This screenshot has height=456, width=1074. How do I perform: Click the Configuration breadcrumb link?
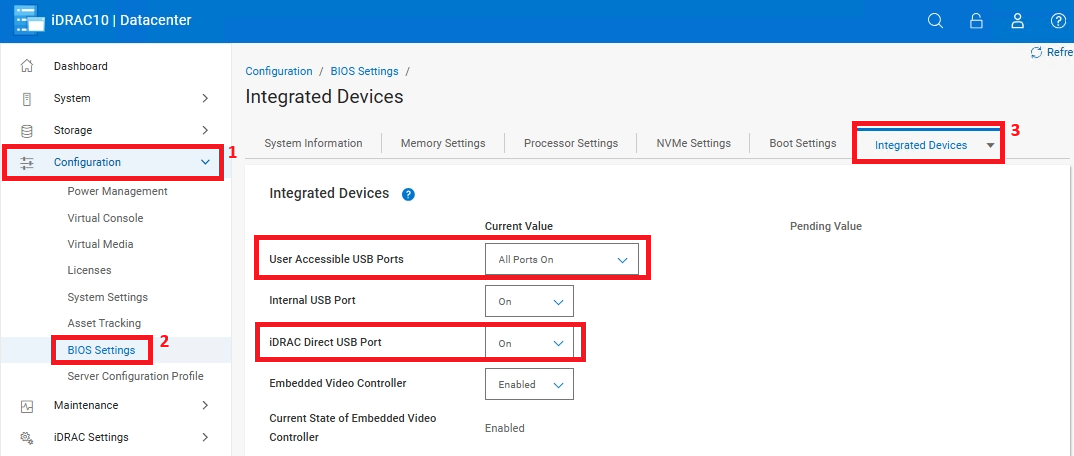click(x=279, y=71)
